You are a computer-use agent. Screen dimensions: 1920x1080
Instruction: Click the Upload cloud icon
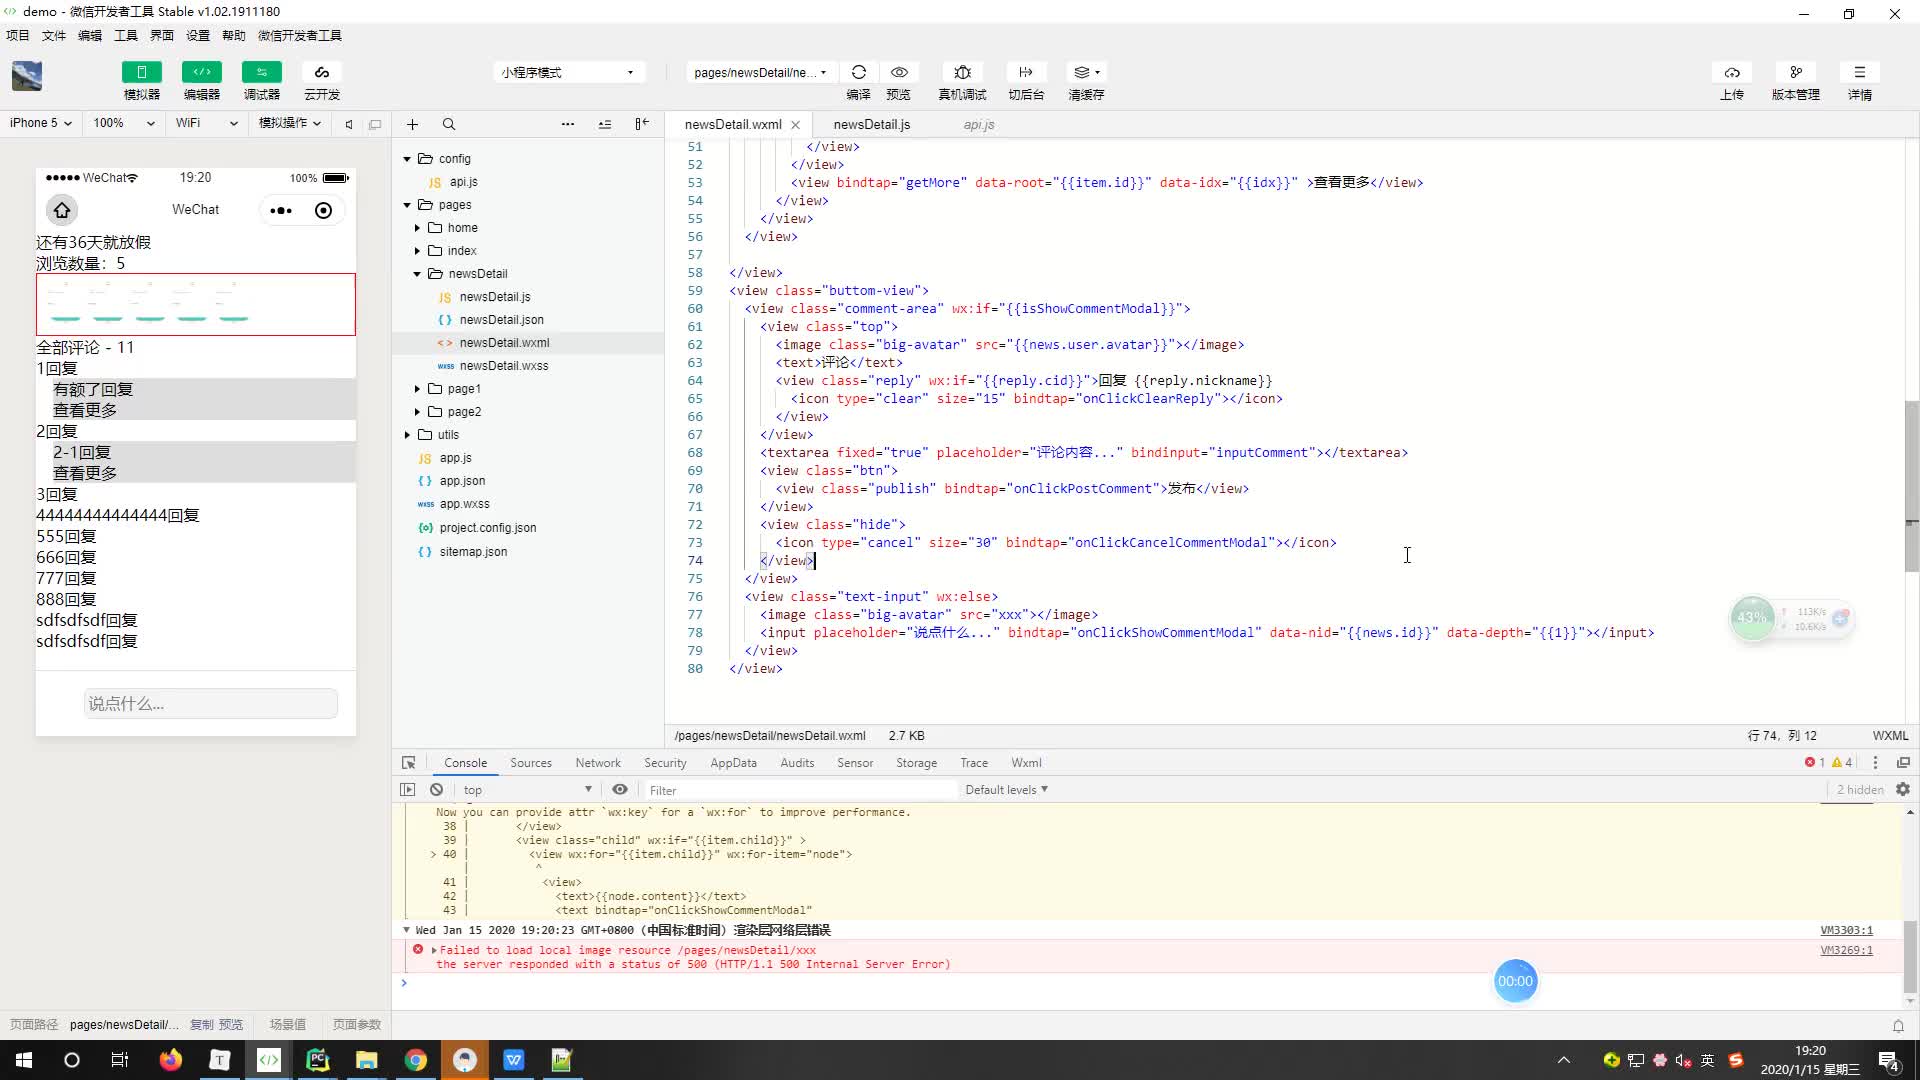tap(1731, 72)
